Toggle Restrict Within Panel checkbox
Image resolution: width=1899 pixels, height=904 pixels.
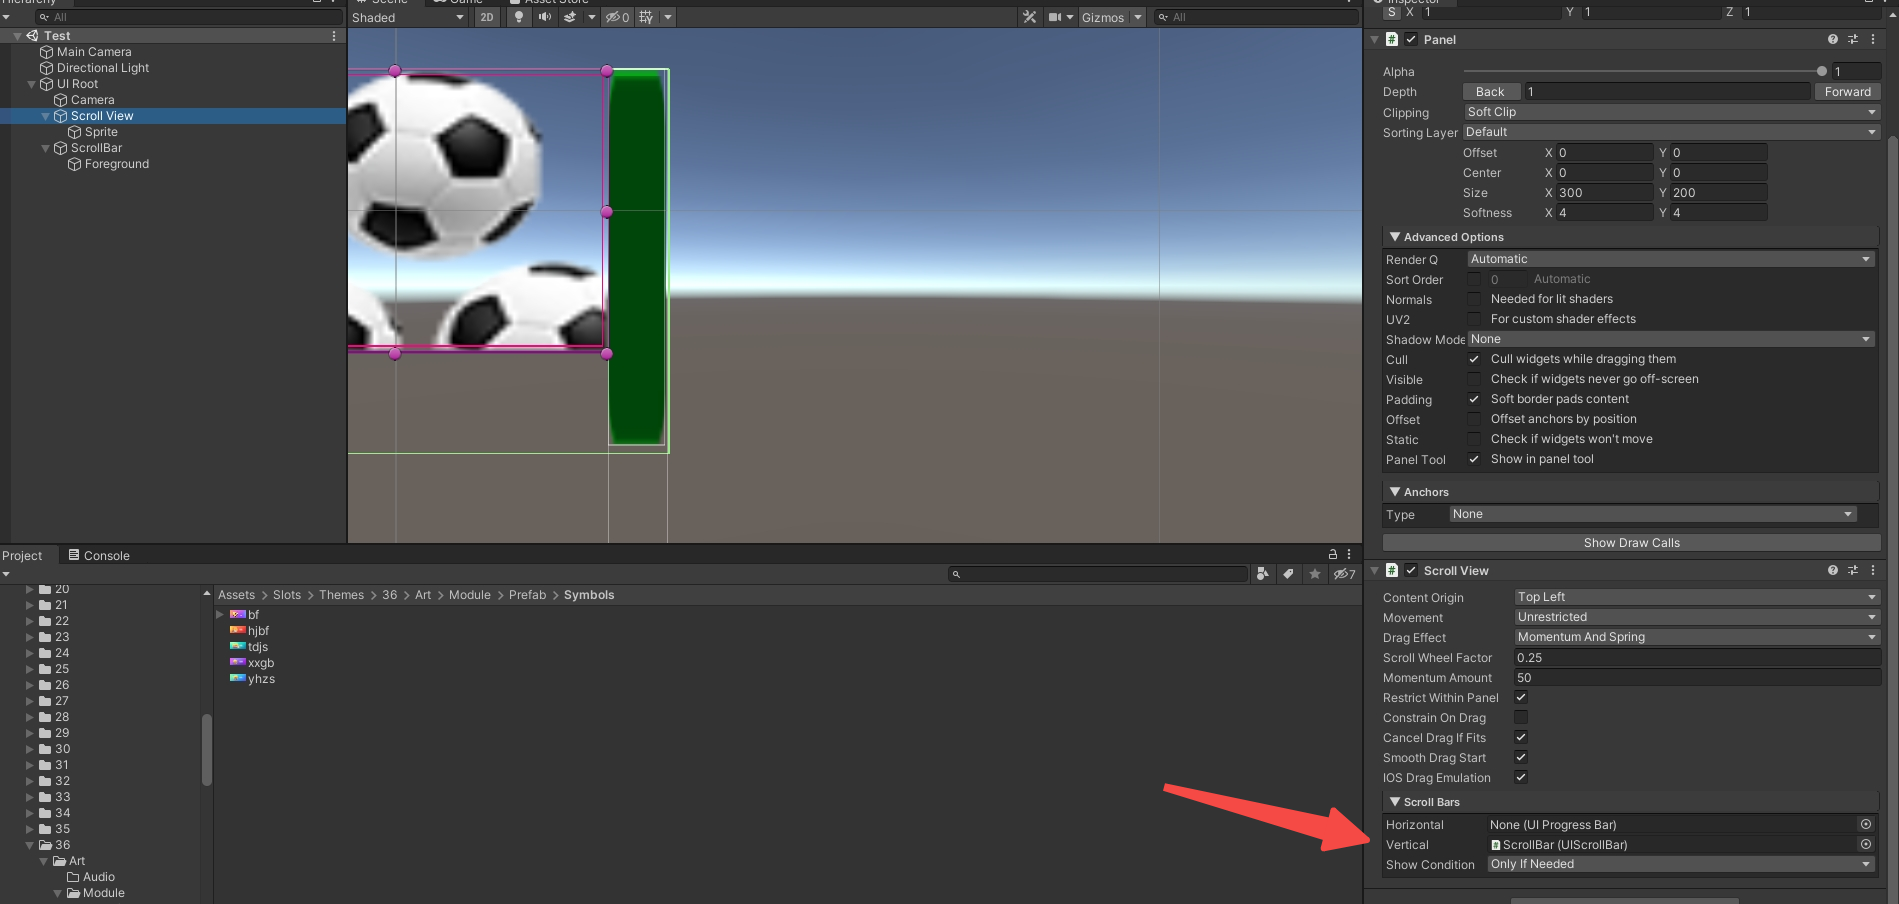coord(1521,697)
